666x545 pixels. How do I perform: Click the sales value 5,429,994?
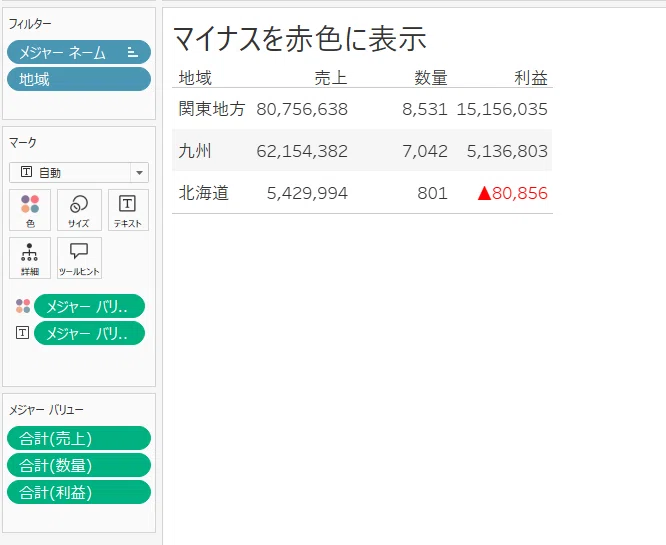click(x=307, y=193)
